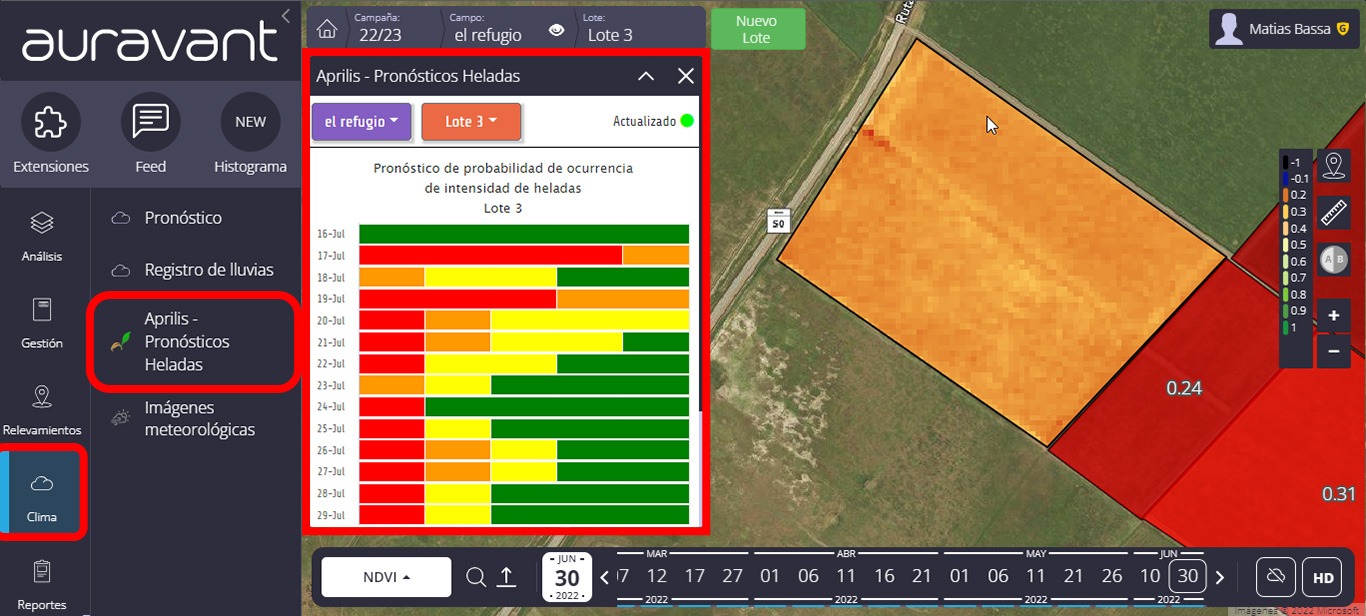The height and width of the screenshot is (616, 1366).
Task: Collapse the Pronósticos Heladas panel
Action: 646,75
